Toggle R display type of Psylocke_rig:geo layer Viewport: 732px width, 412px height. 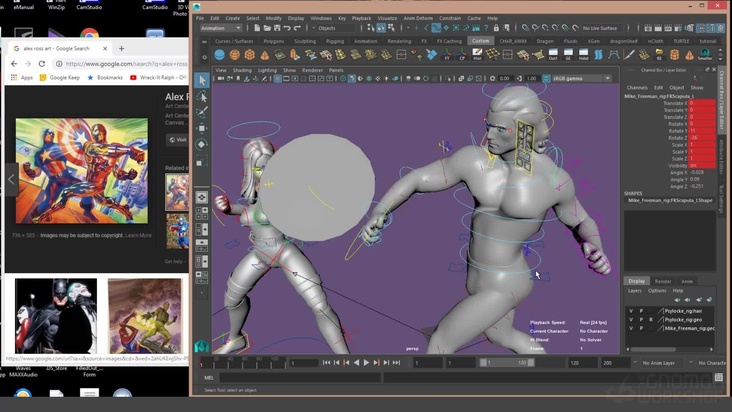coord(651,320)
